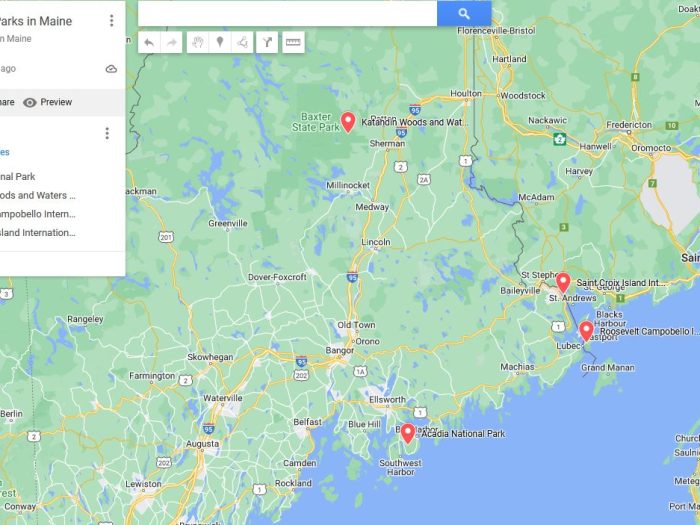
Task: Click the blue search magnifier button
Action: click(x=464, y=13)
